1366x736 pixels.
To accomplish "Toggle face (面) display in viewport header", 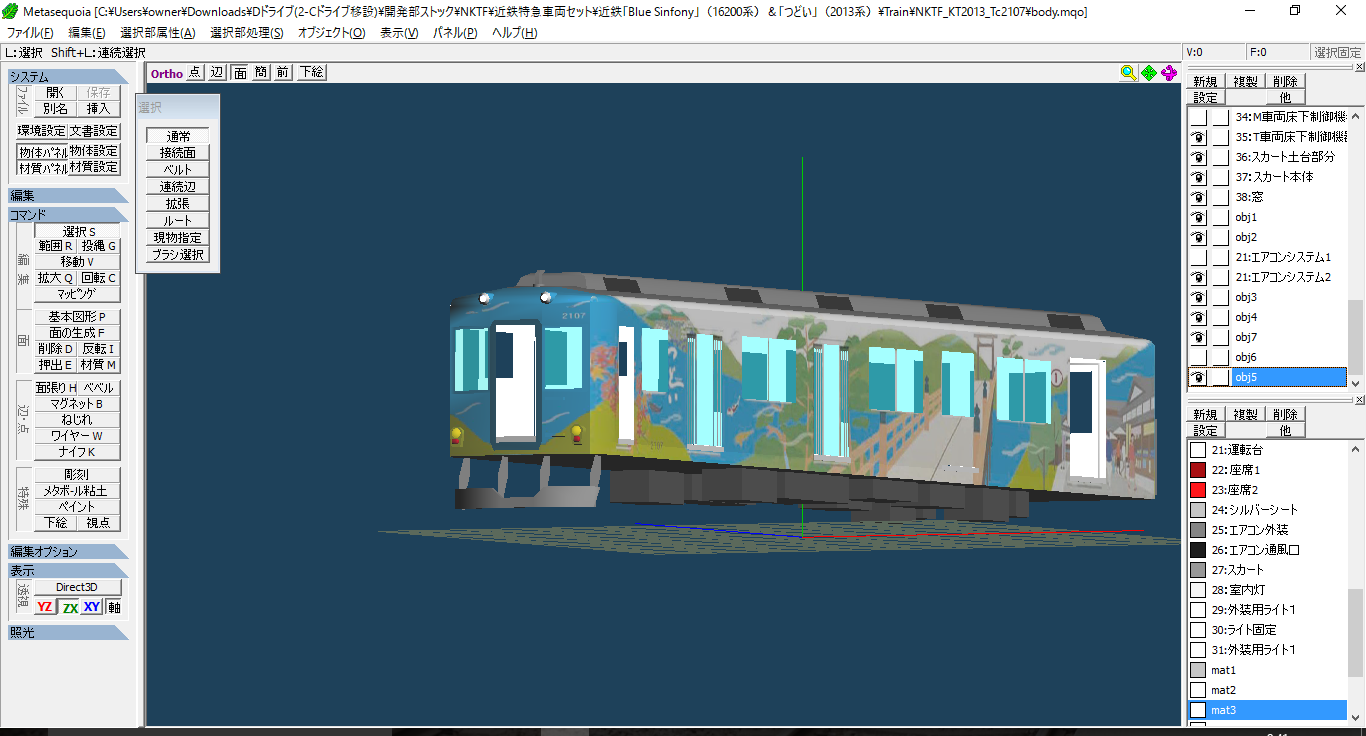I will pyautogui.click(x=240, y=72).
